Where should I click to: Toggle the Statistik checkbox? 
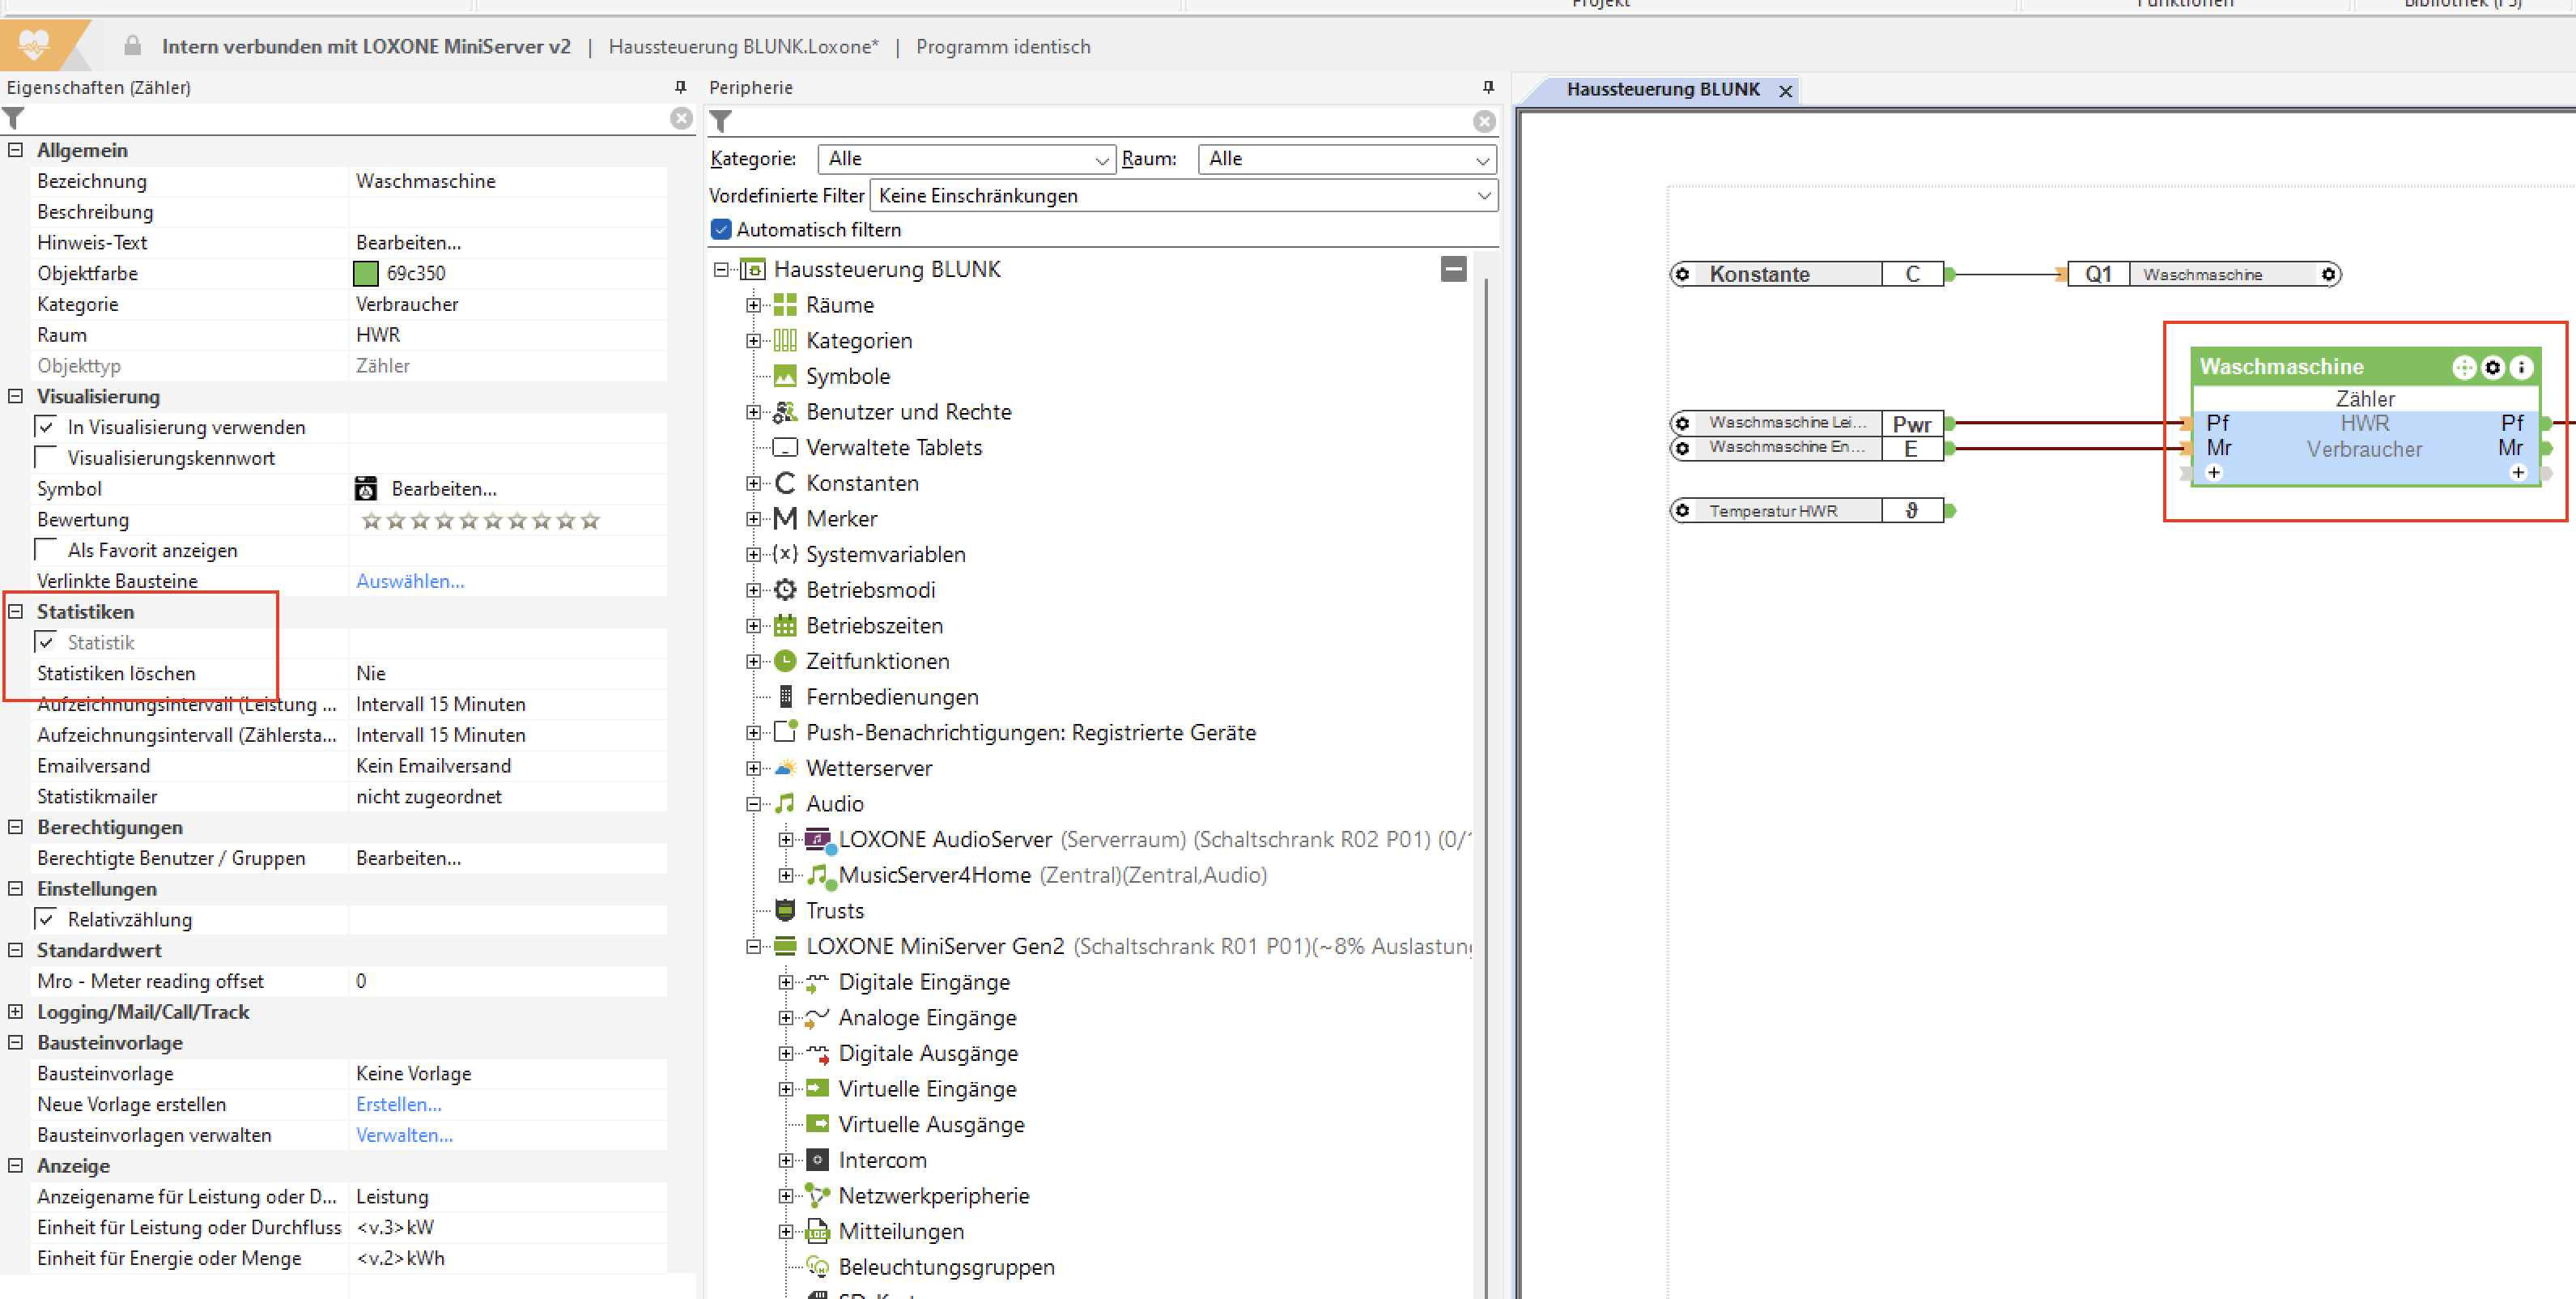[x=46, y=642]
